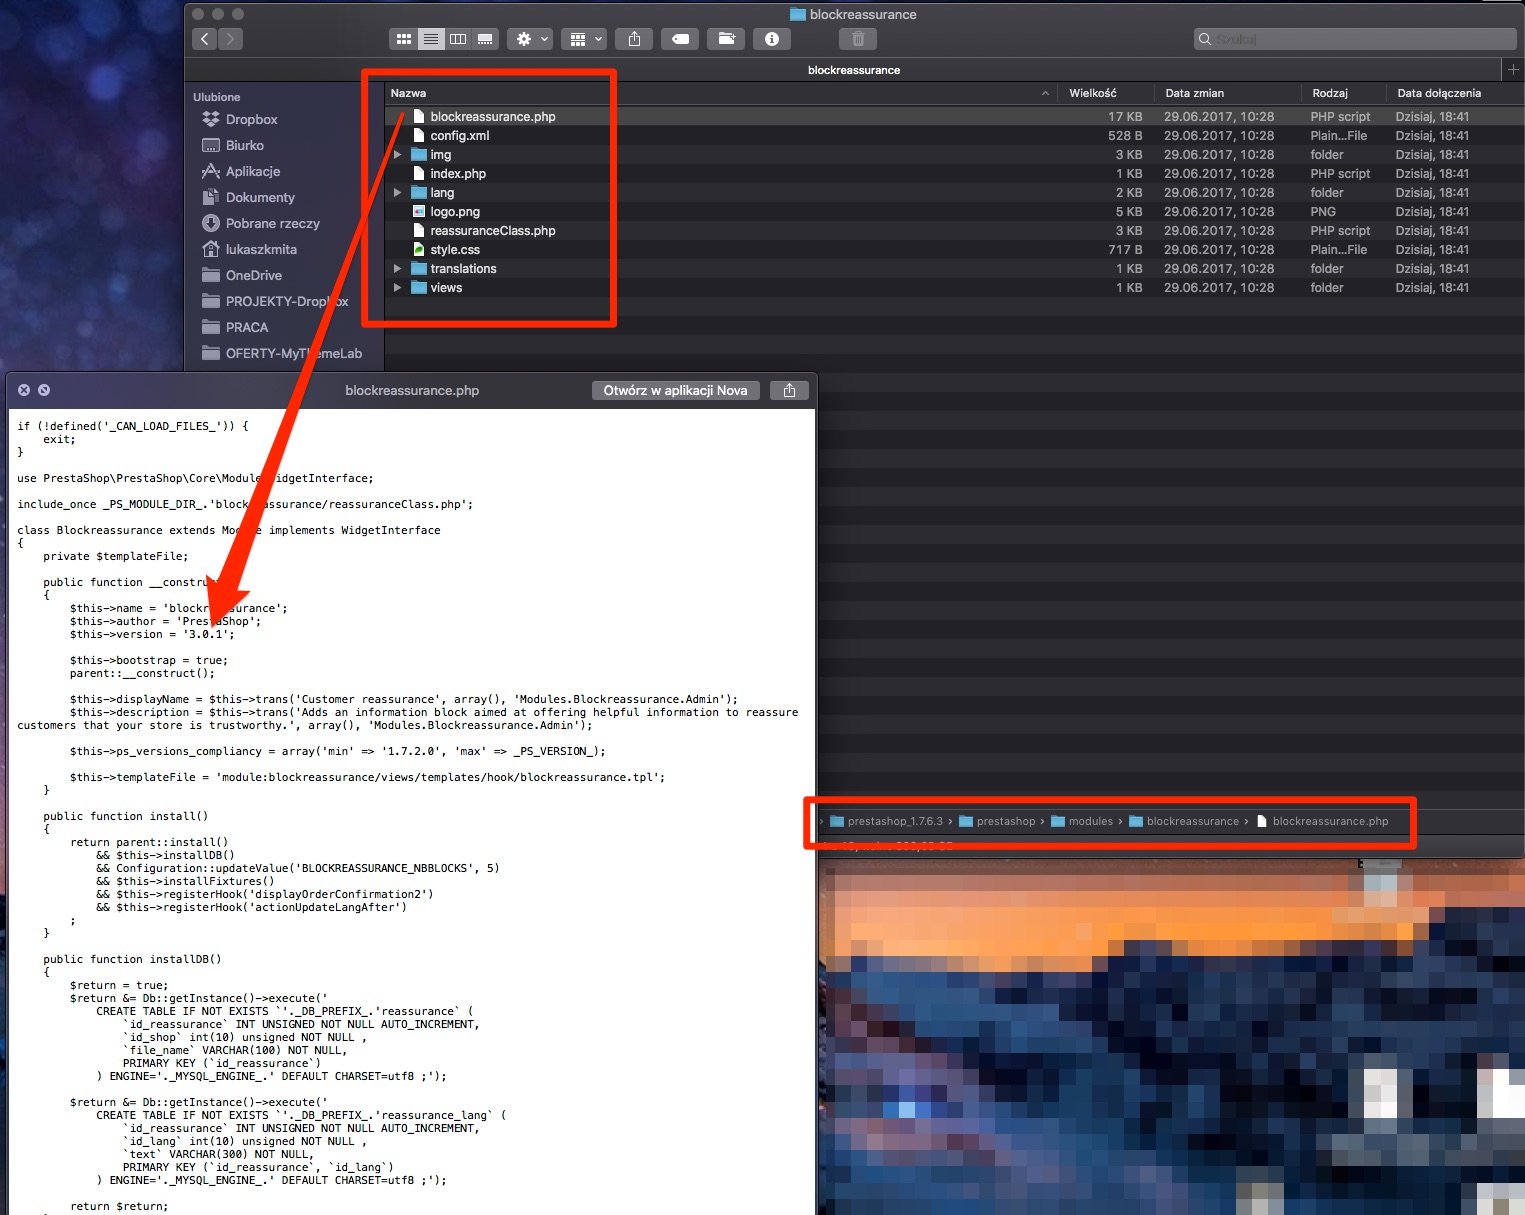The width and height of the screenshot is (1525, 1215).
Task: Add a tag using the tag toolbar icon
Action: click(680, 38)
